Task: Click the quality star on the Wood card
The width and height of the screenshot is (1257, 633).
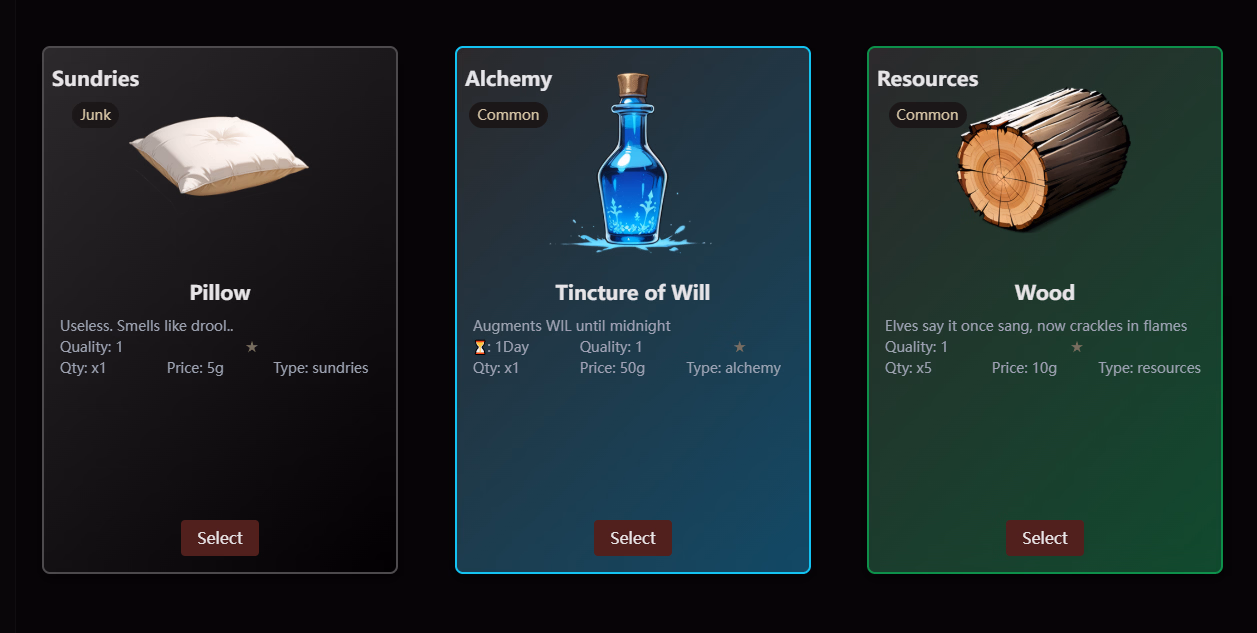Action: point(1077,347)
